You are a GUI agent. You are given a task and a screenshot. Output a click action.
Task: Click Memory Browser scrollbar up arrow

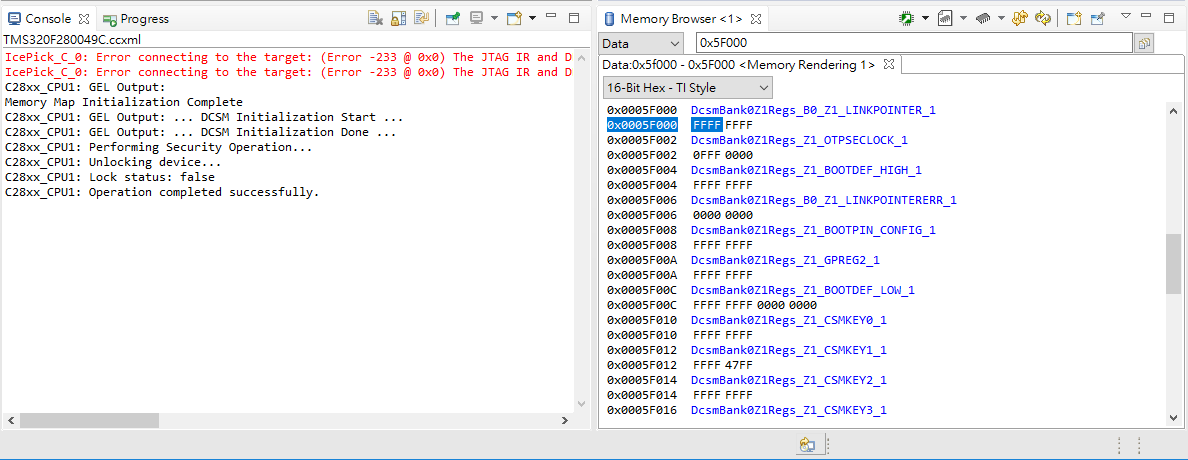[x=1173, y=109]
